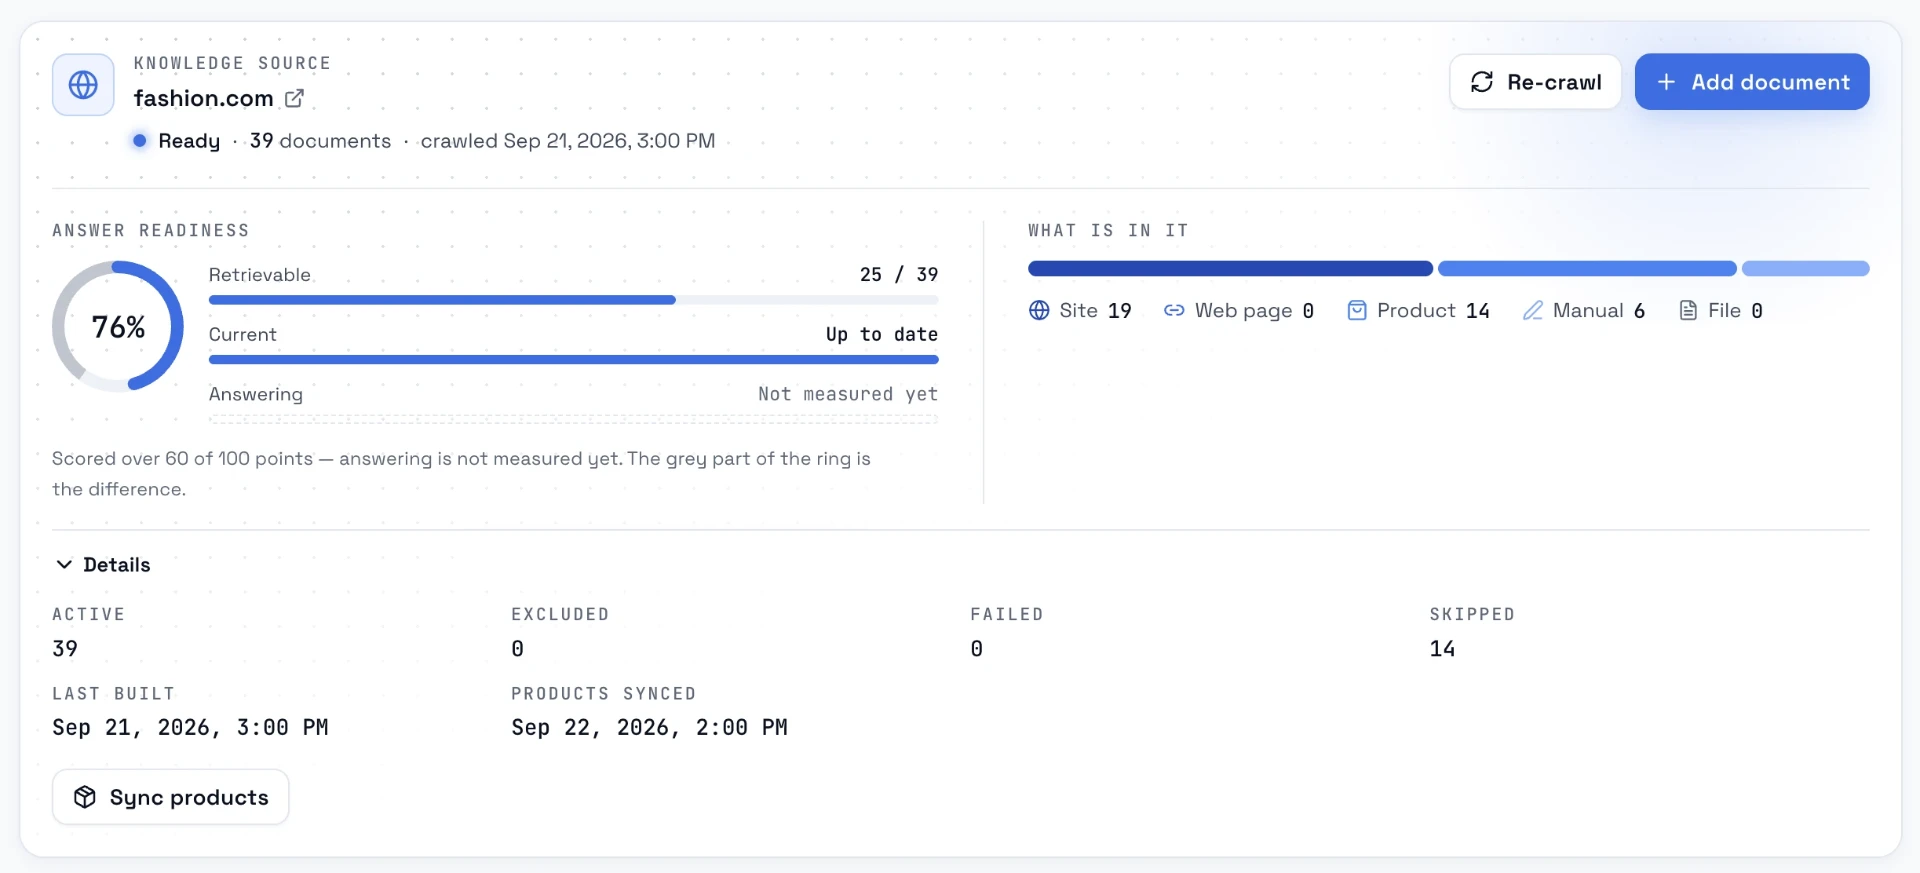Click the Retrievable progress bar

(x=573, y=300)
